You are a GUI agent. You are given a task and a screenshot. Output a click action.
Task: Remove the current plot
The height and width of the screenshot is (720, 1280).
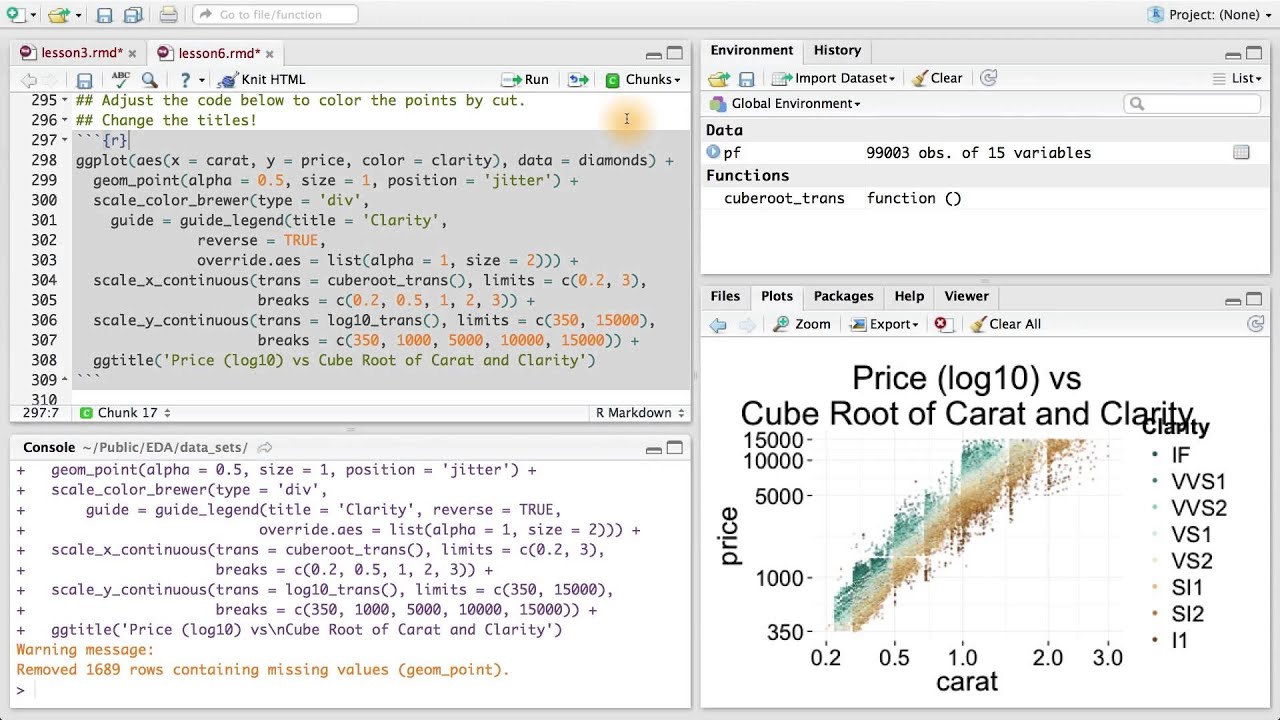(x=941, y=324)
